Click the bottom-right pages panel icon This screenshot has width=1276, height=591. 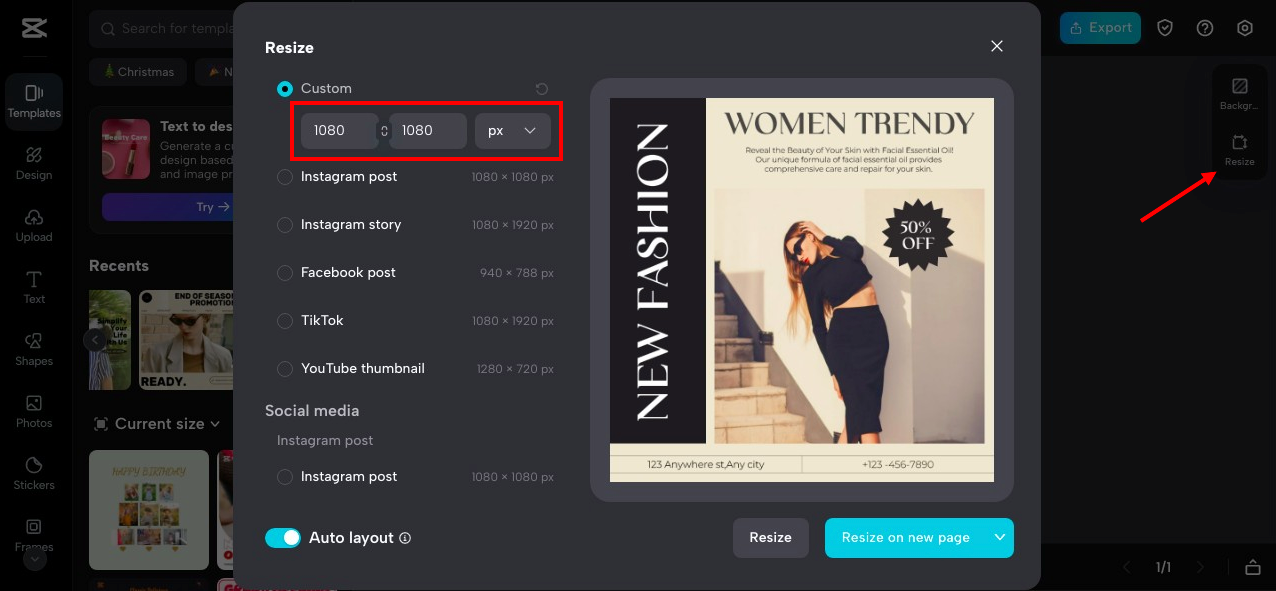(x=1253, y=567)
